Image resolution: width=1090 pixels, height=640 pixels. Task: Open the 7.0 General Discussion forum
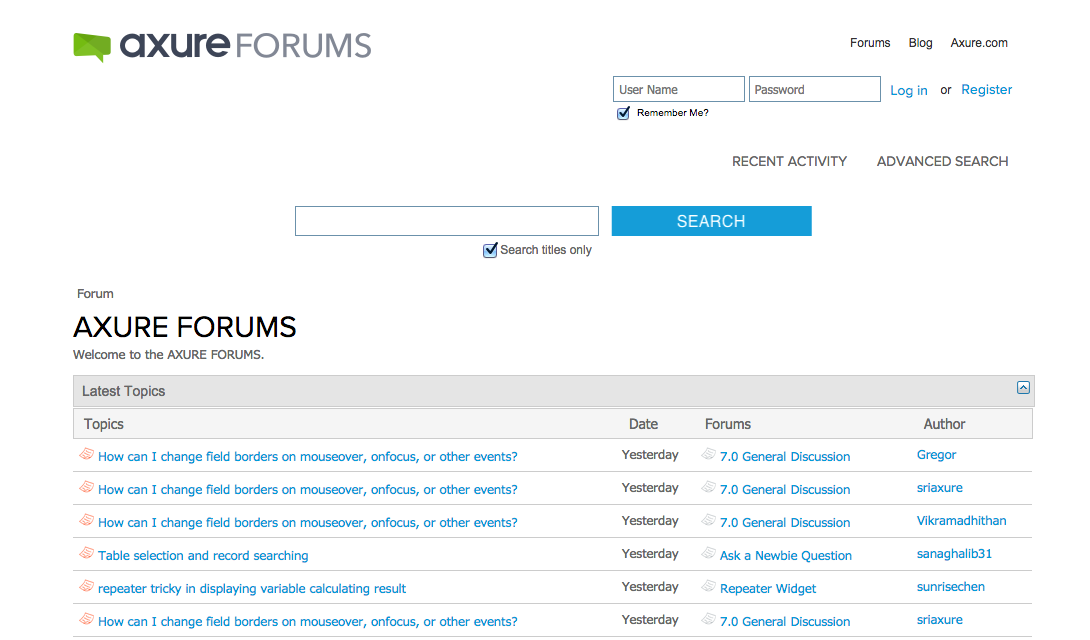[785, 456]
